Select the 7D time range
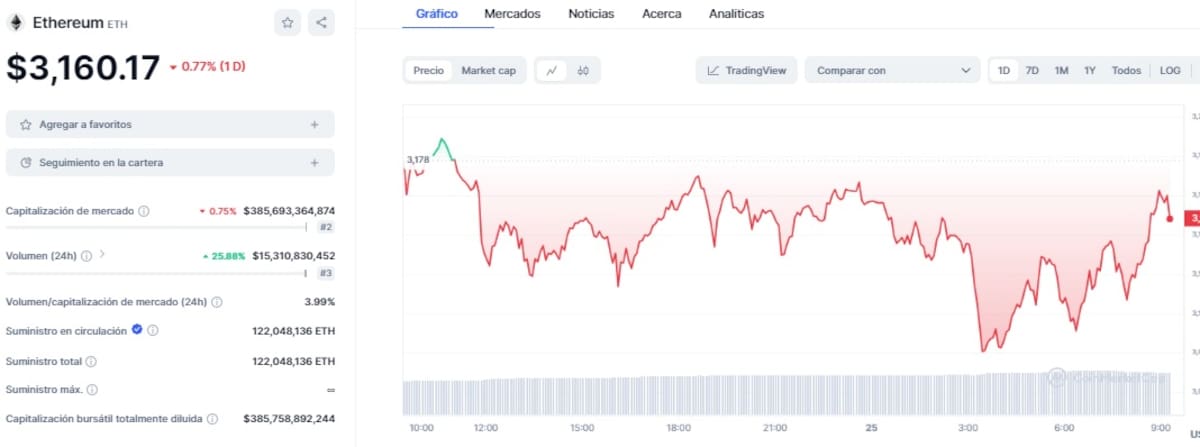1200x447 pixels. [x=1032, y=71]
